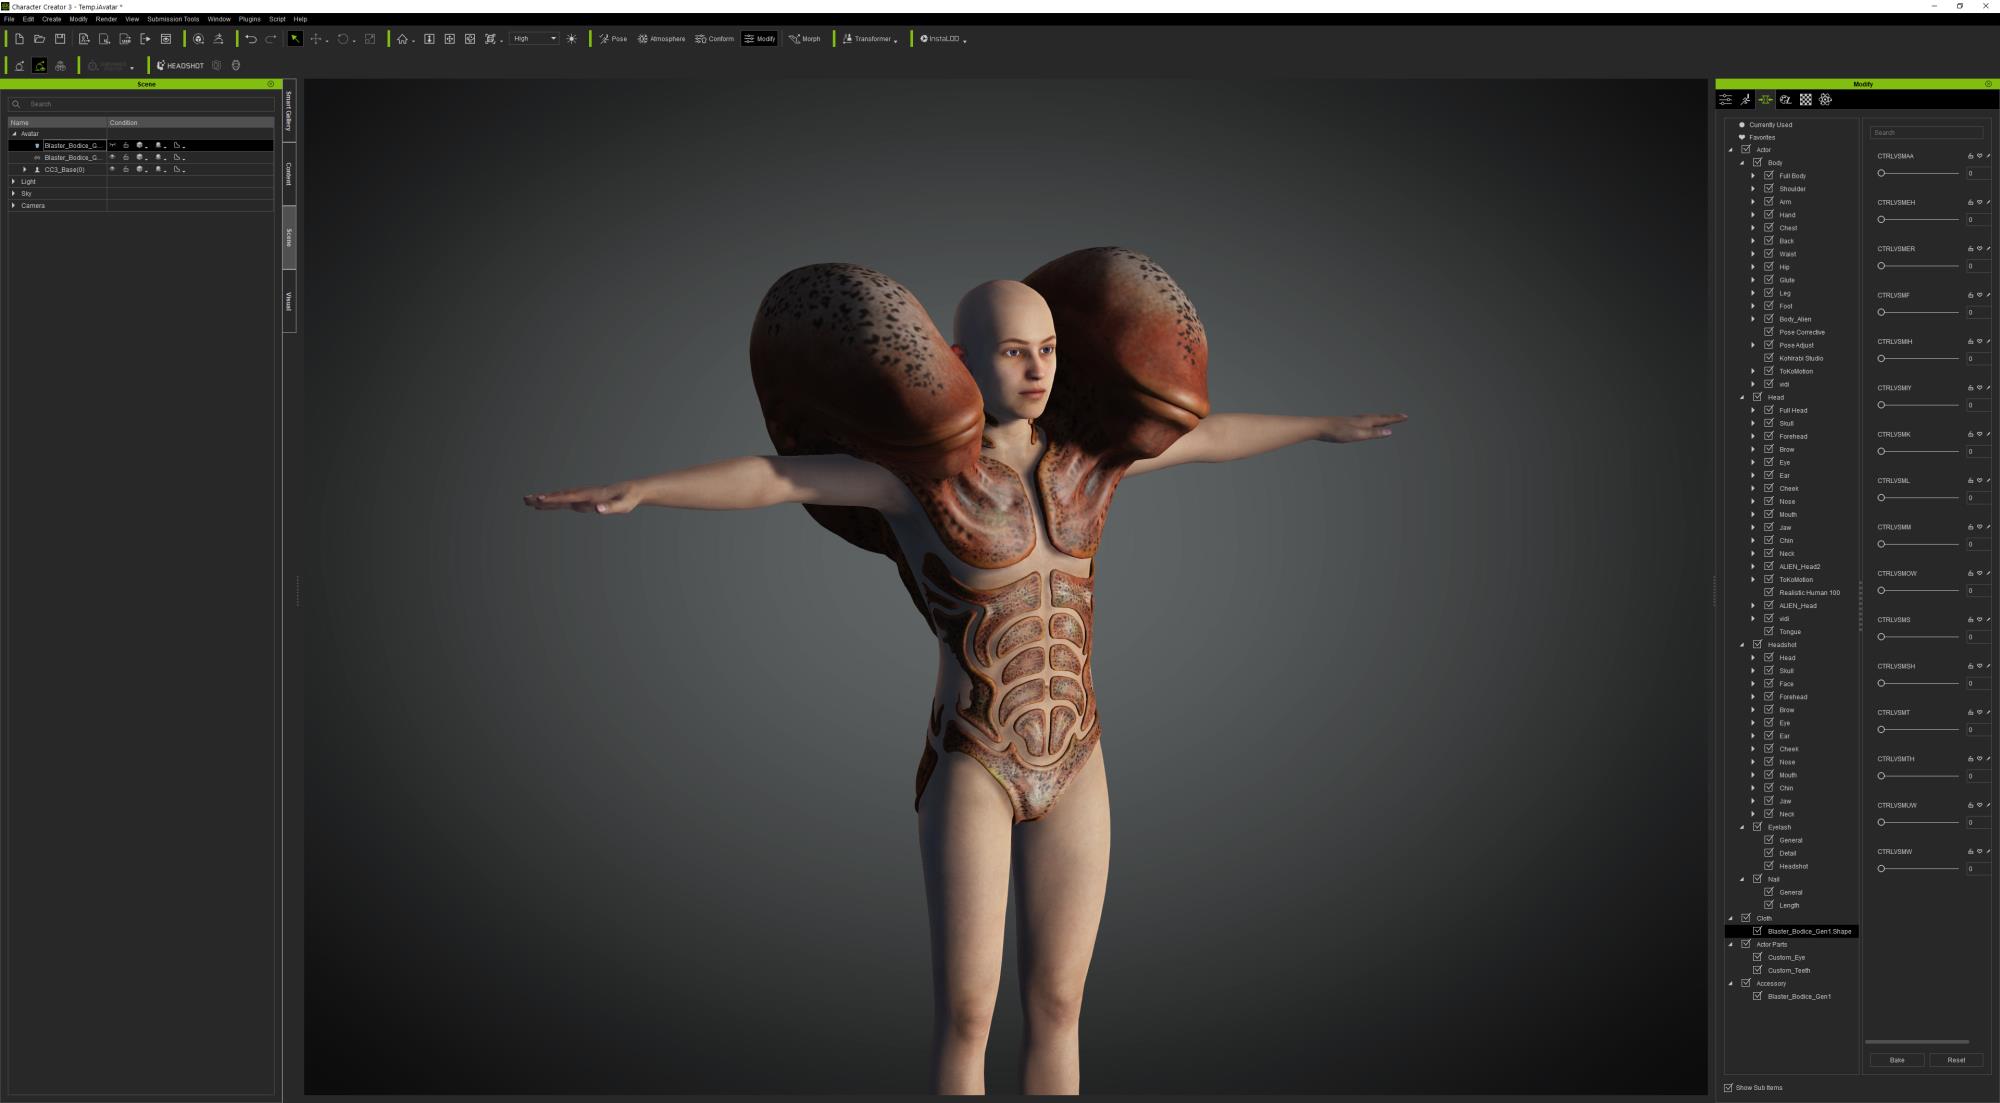Open the Modify panel Morph tab icon
Image resolution: width=2000 pixels, height=1103 pixels.
pyautogui.click(x=1765, y=100)
